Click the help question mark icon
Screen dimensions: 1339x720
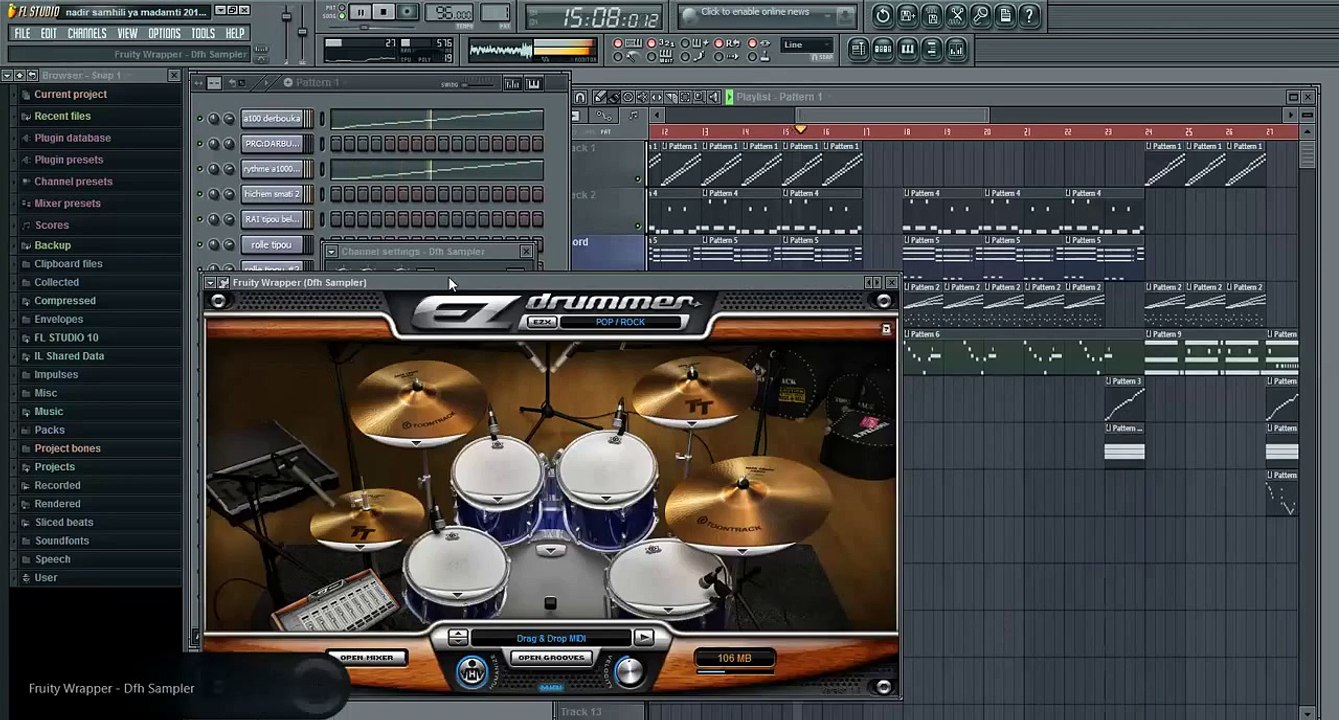1029,16
